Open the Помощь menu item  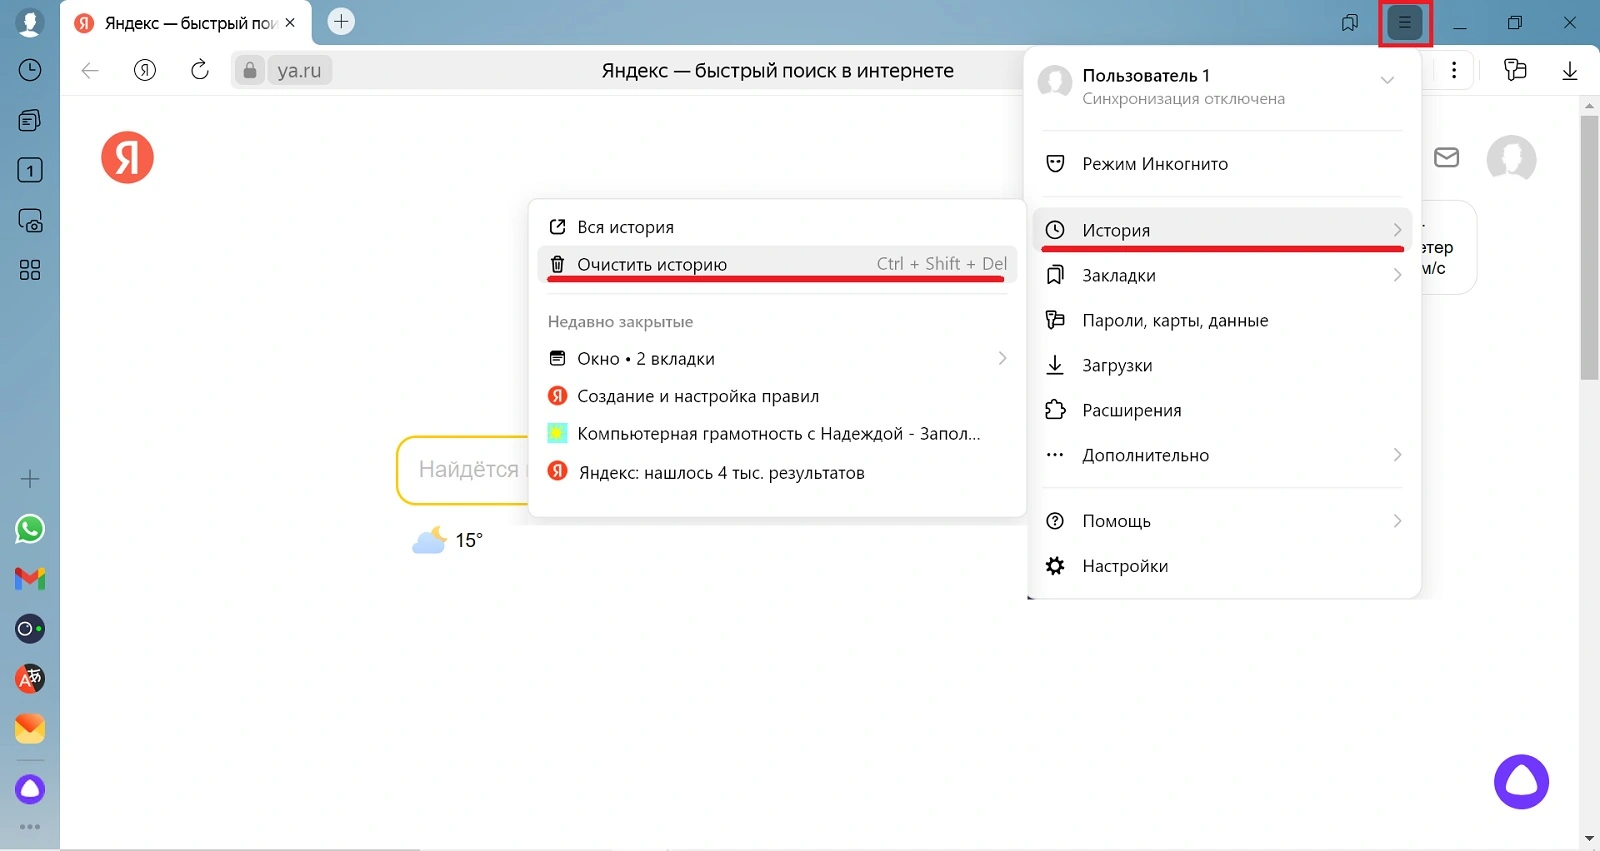coord(1222,521)
